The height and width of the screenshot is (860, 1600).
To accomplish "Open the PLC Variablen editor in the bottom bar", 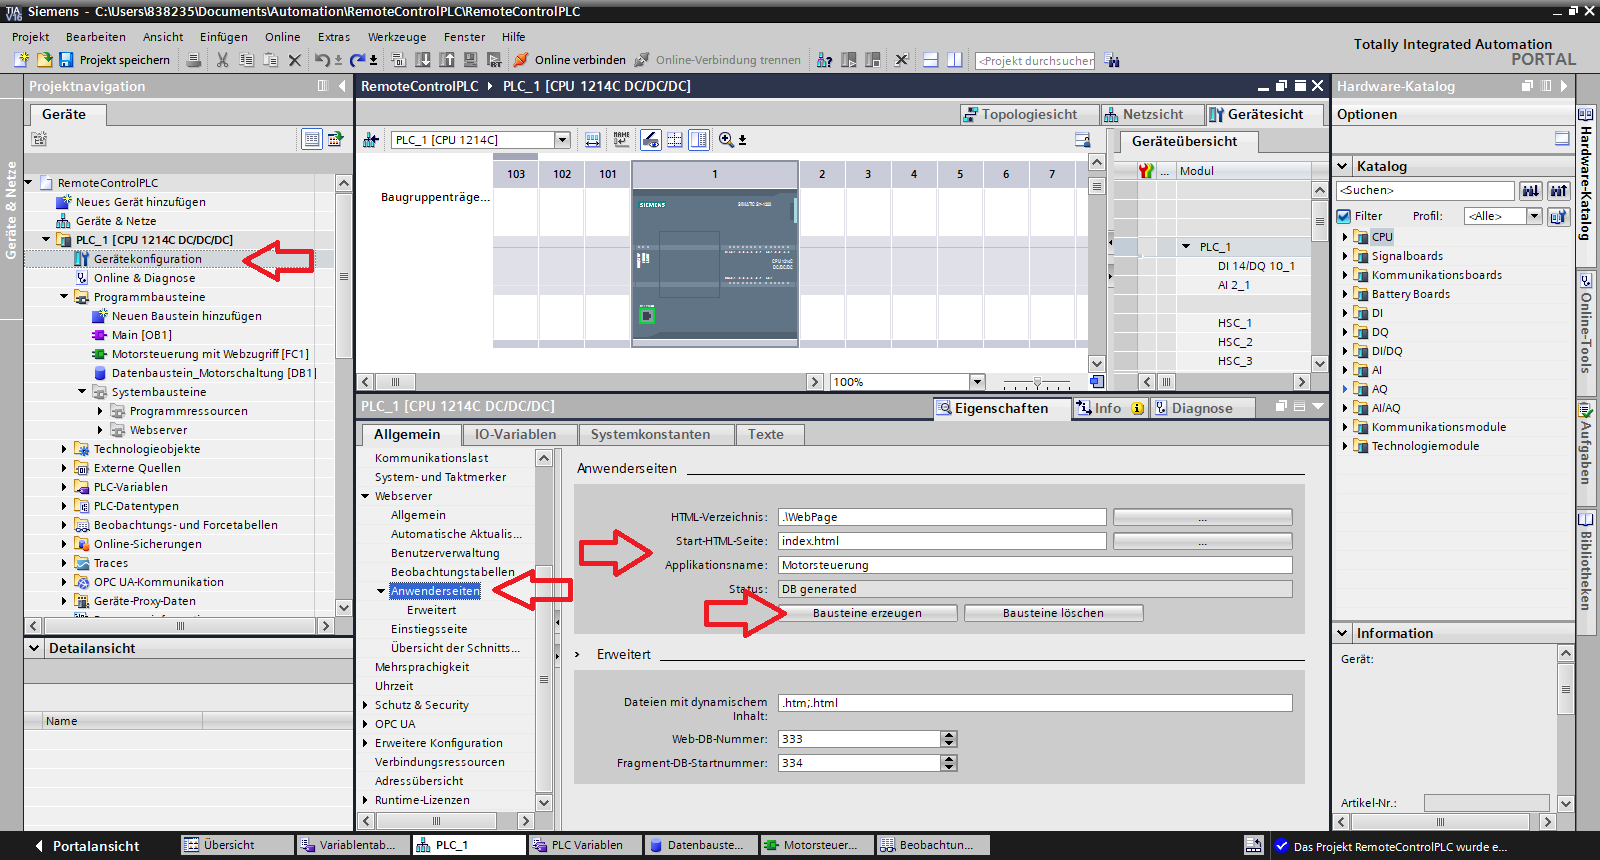I will click(586, 845).
